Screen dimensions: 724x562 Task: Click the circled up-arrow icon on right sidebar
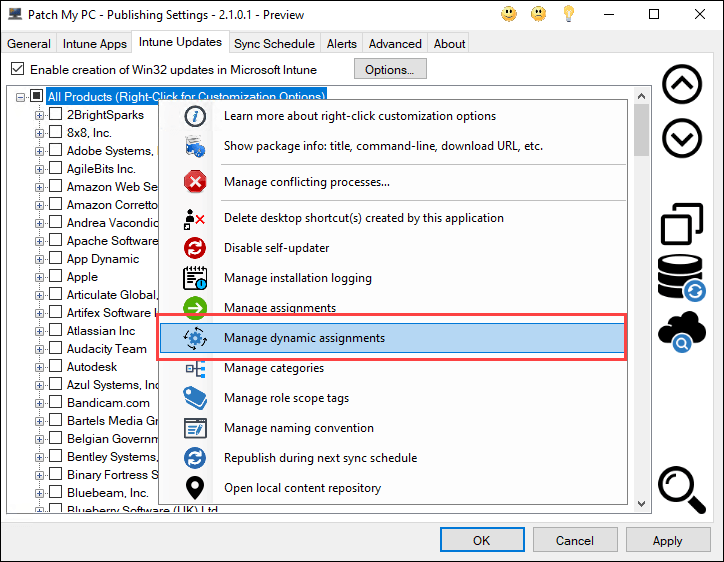tap(682, 85)
